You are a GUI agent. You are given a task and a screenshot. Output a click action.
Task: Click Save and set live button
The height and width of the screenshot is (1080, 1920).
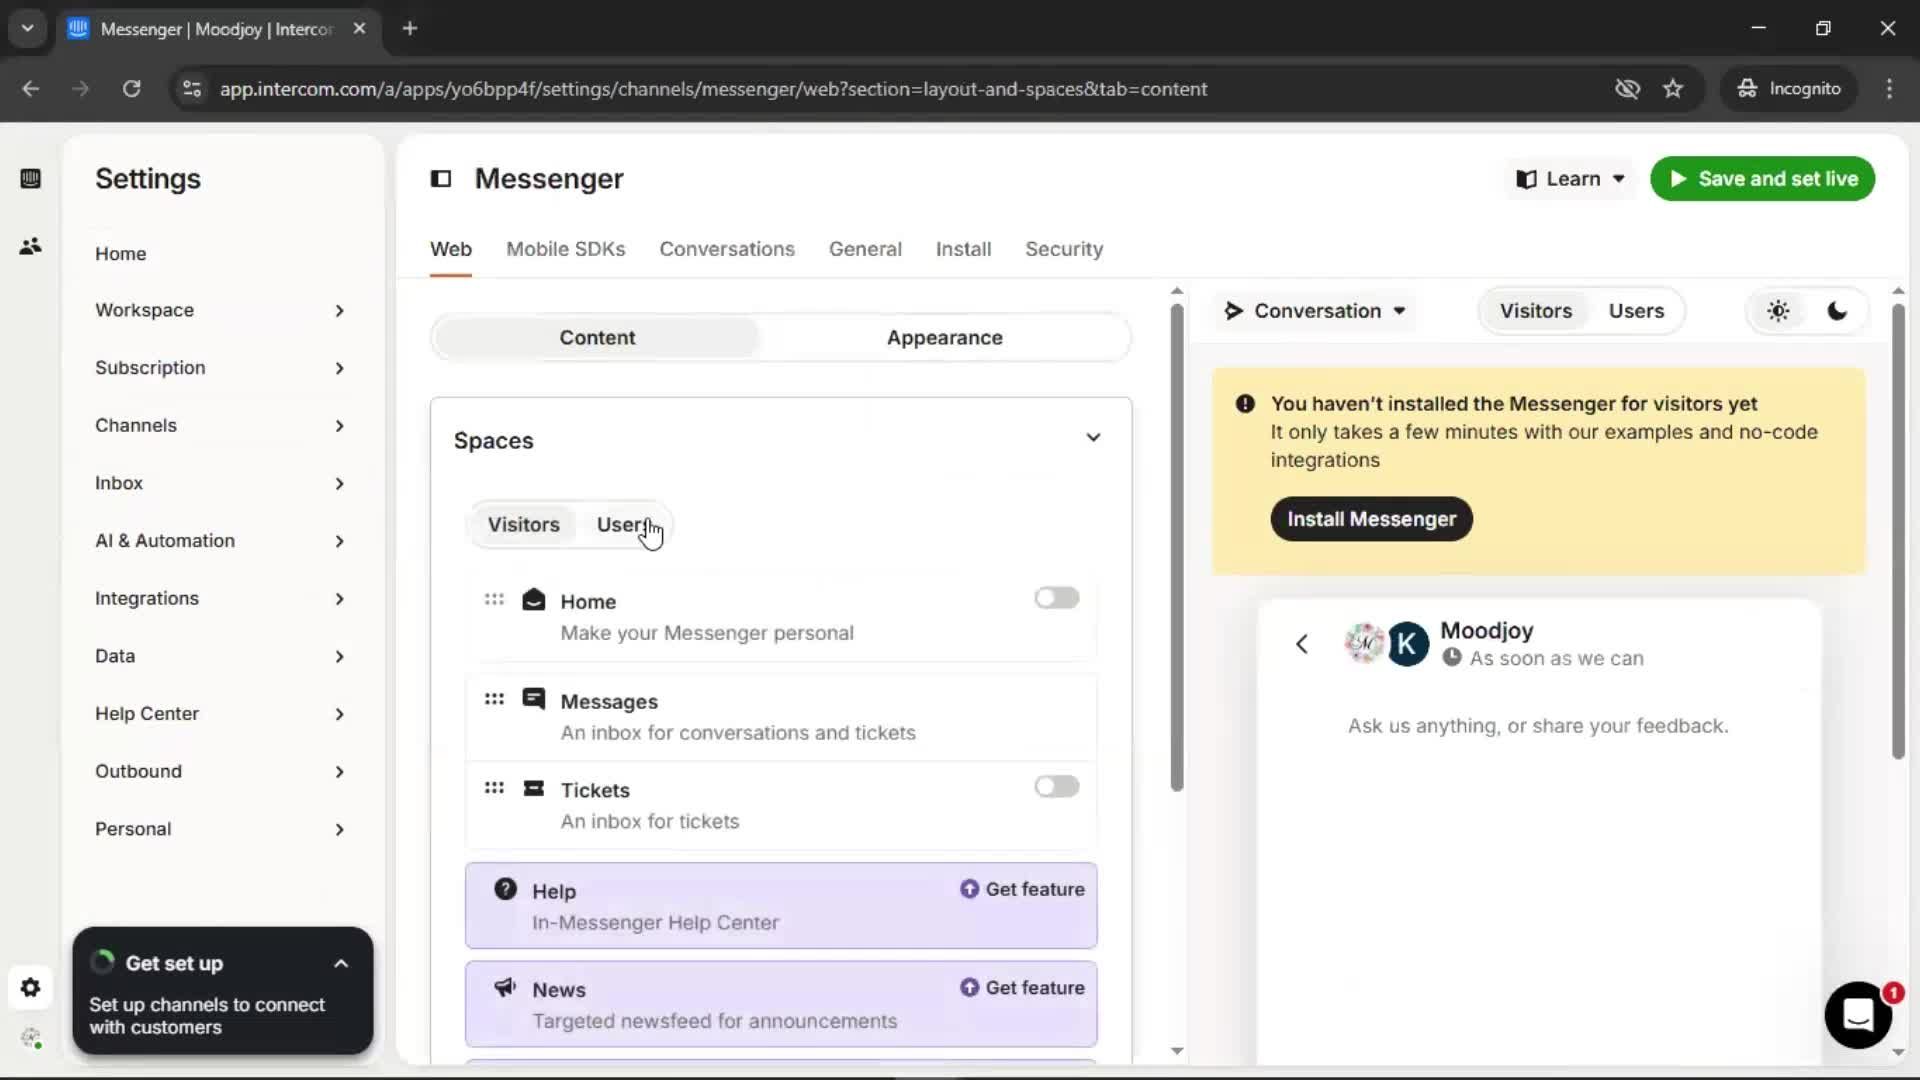click(x=1762, y=179)
